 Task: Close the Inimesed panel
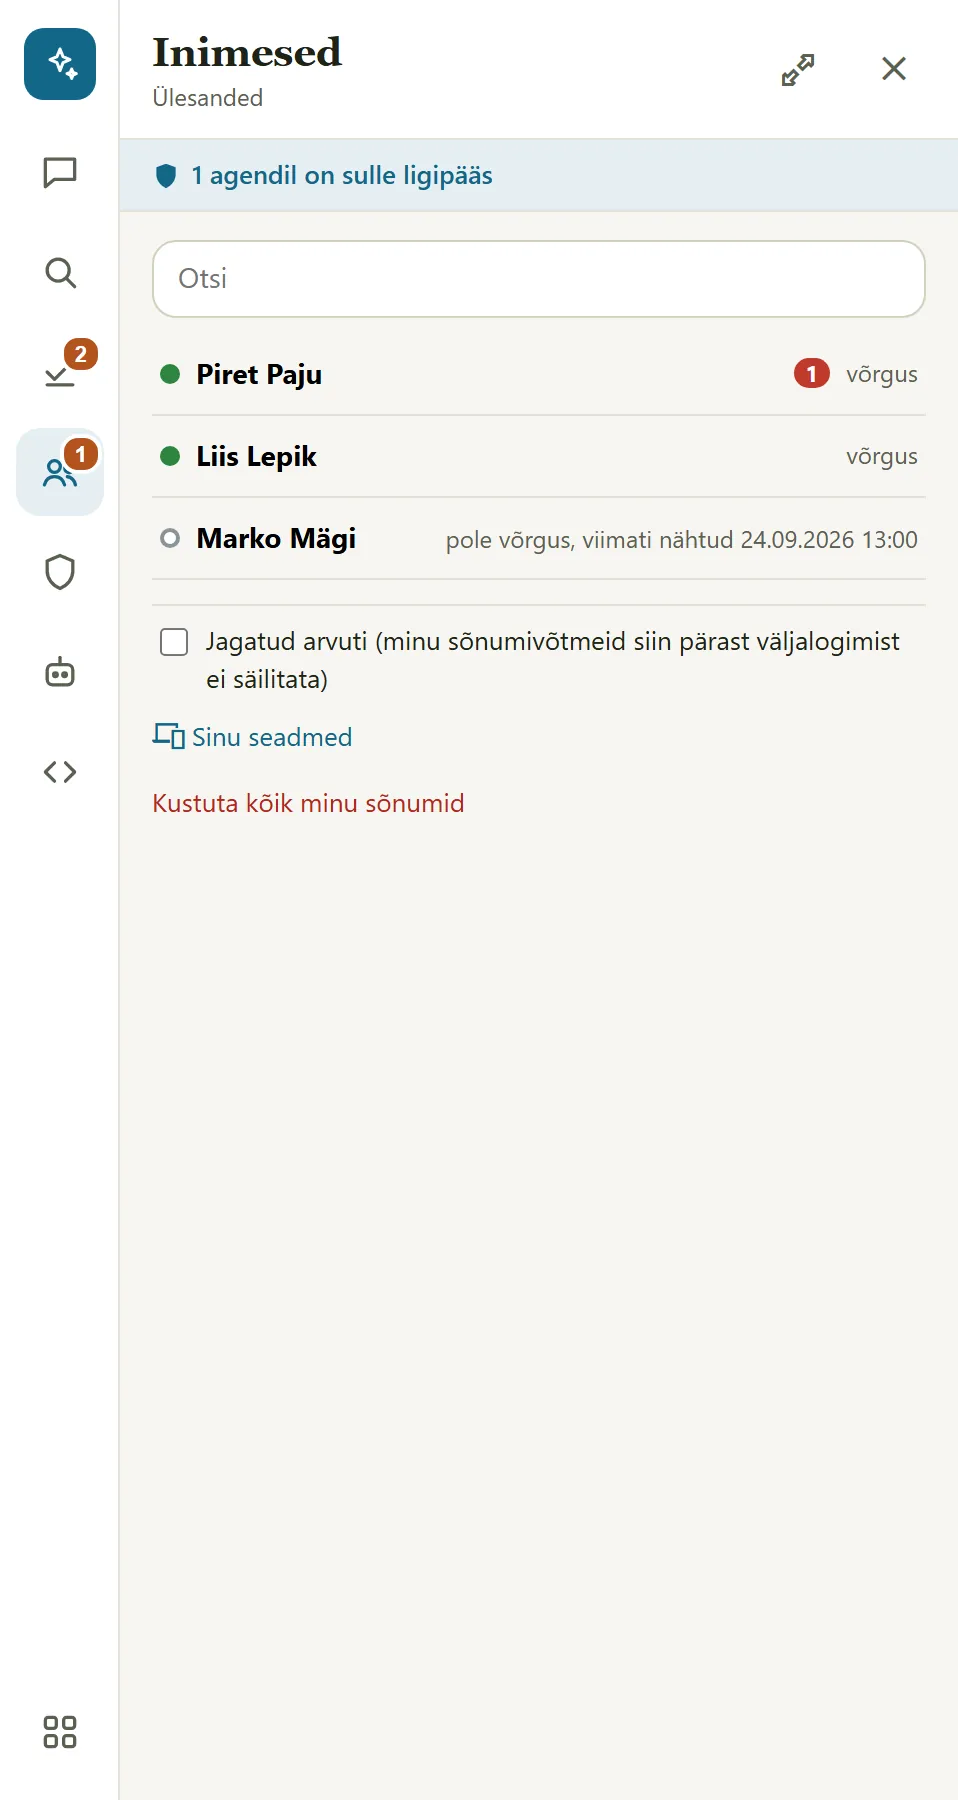pos(894,68)
